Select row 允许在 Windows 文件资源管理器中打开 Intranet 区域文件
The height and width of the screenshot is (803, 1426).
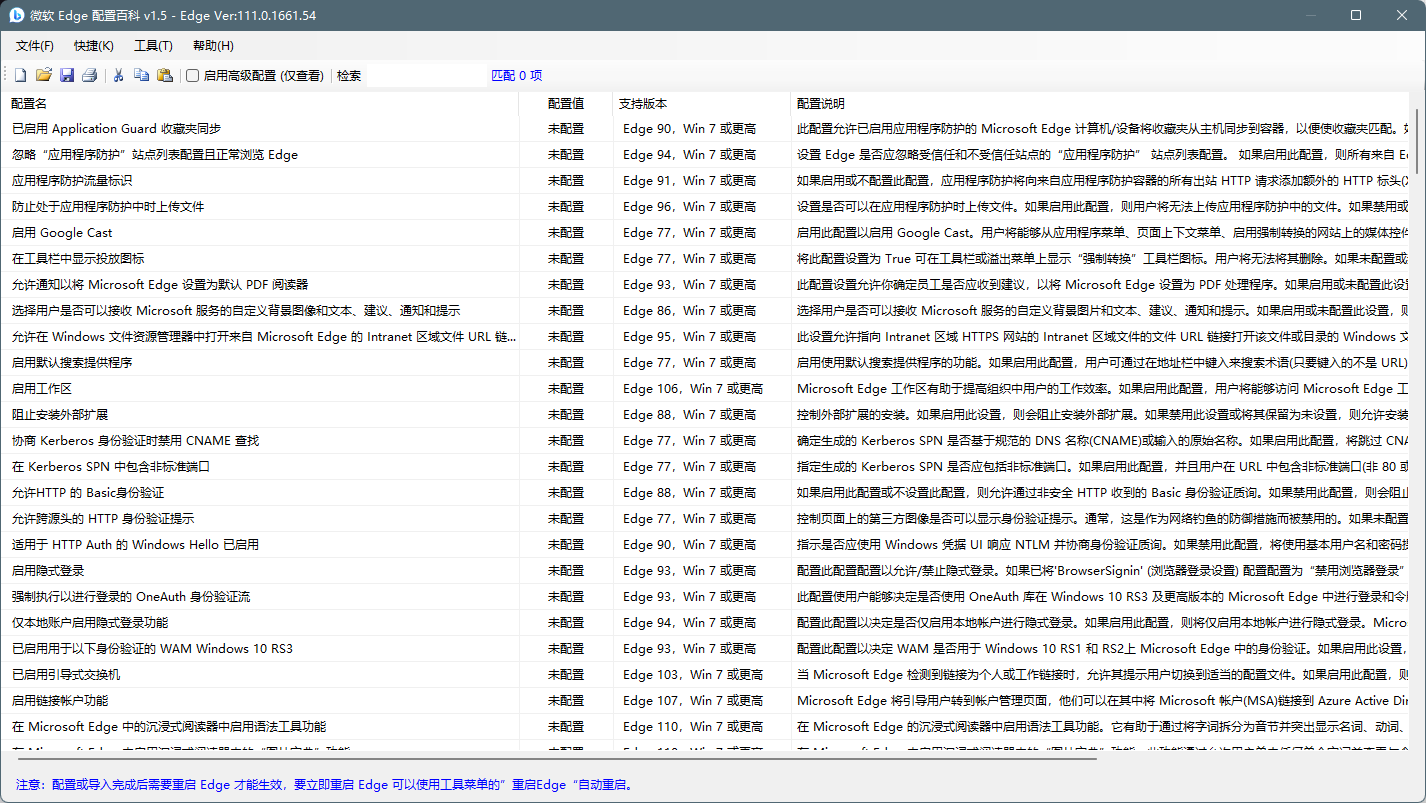click(x=707, y=336)
